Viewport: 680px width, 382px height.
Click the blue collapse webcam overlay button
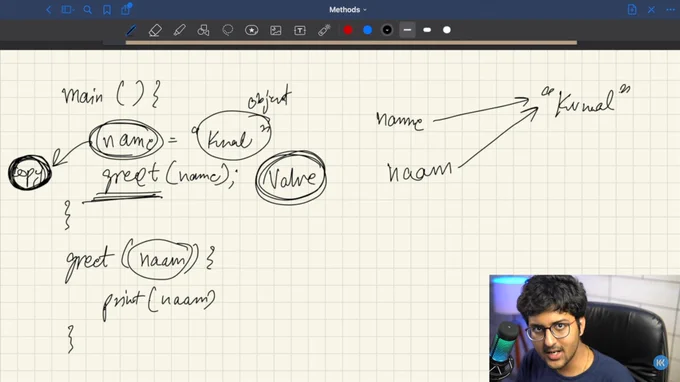coord(660,362)
